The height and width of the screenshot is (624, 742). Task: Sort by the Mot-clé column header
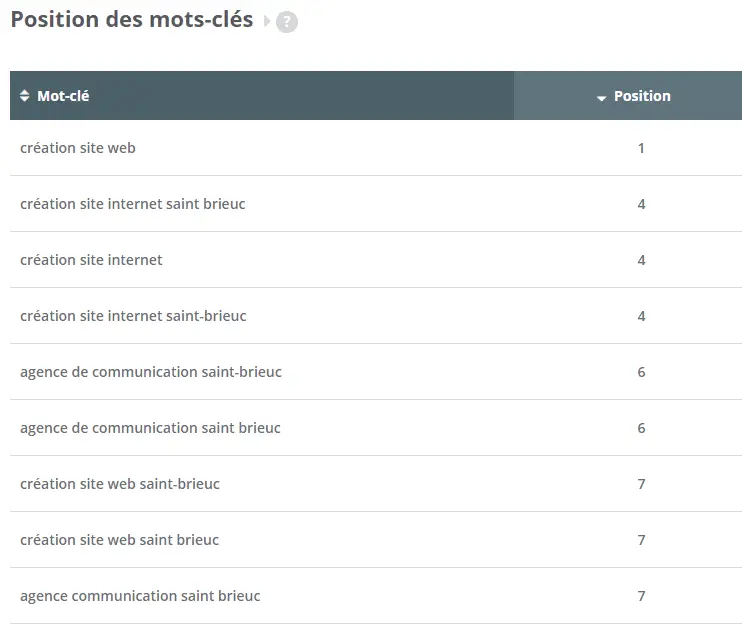tap(262, 96)
